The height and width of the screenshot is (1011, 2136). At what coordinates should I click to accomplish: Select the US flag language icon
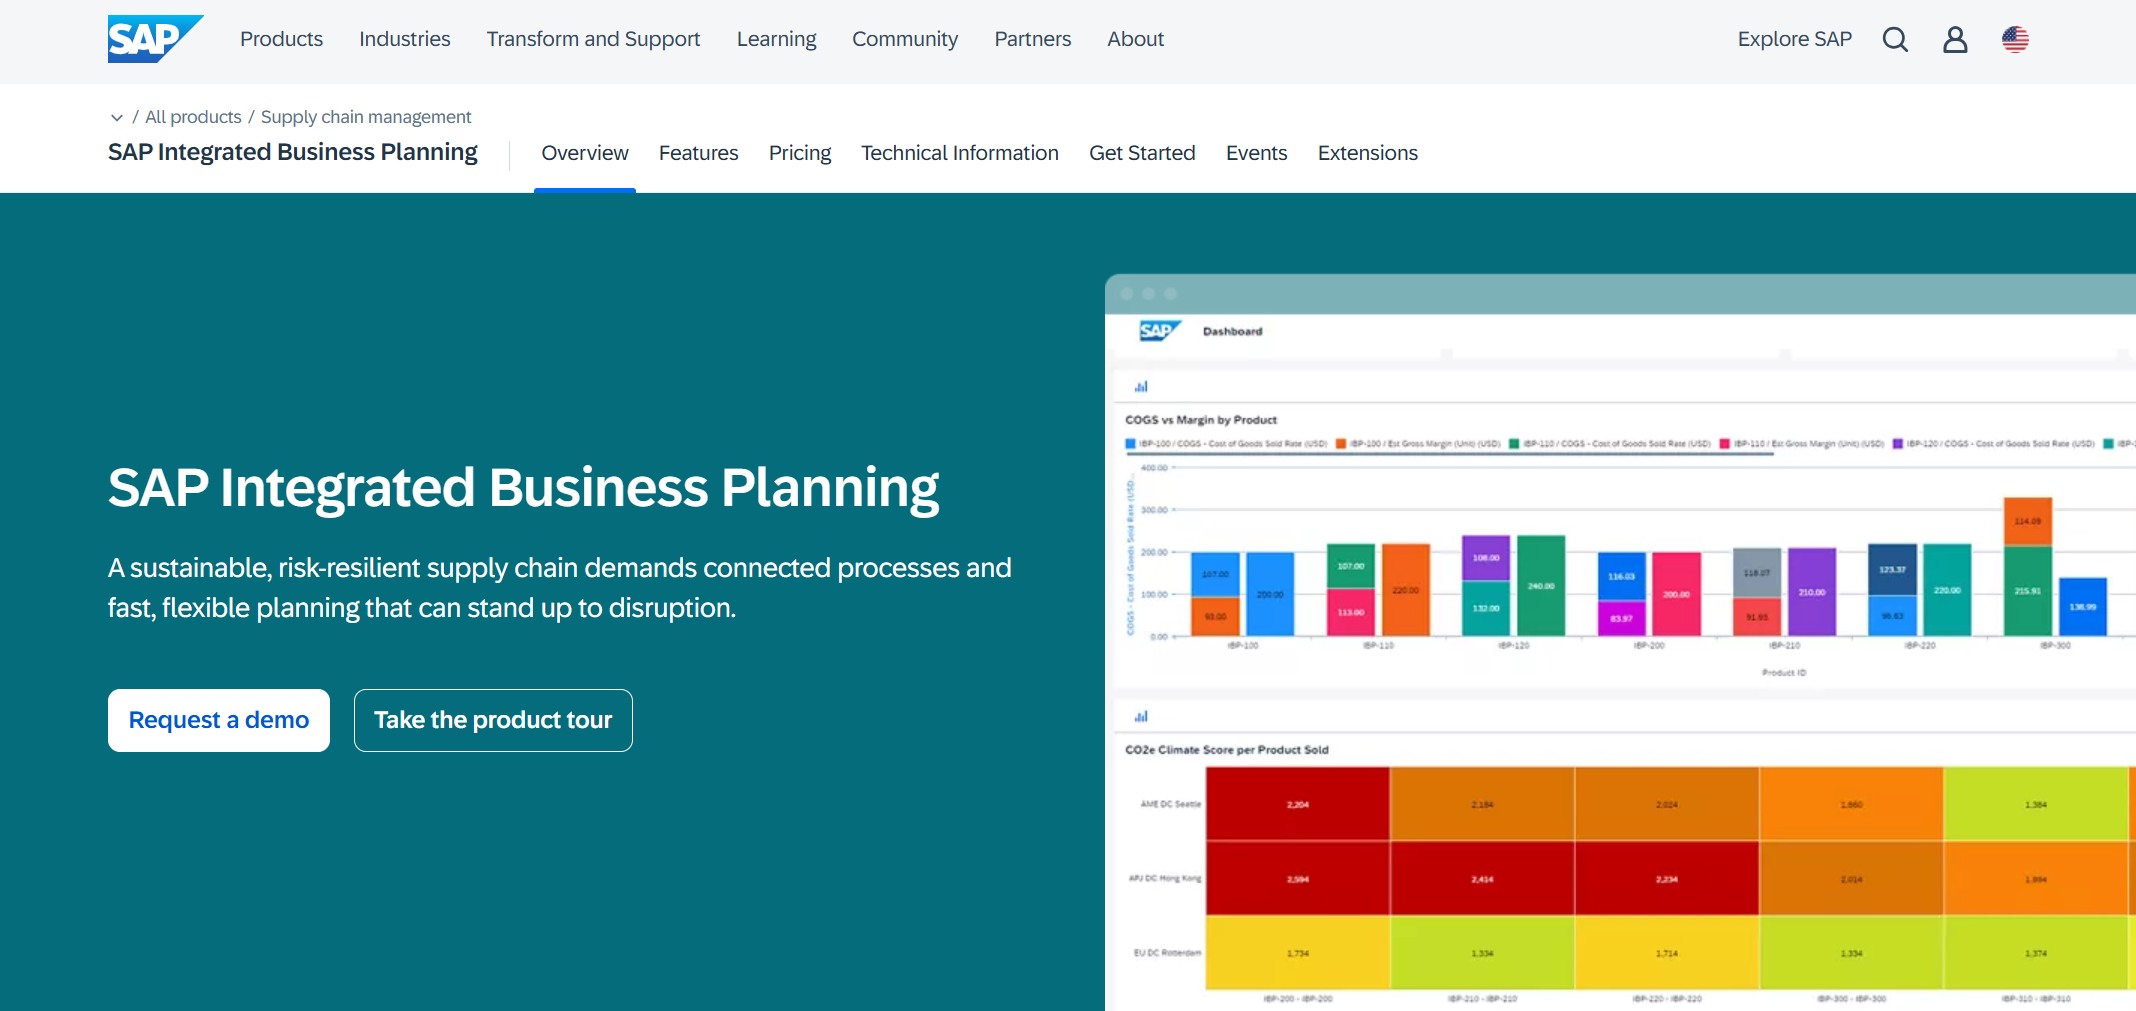pyautogui.click(x=2015, y=40)
